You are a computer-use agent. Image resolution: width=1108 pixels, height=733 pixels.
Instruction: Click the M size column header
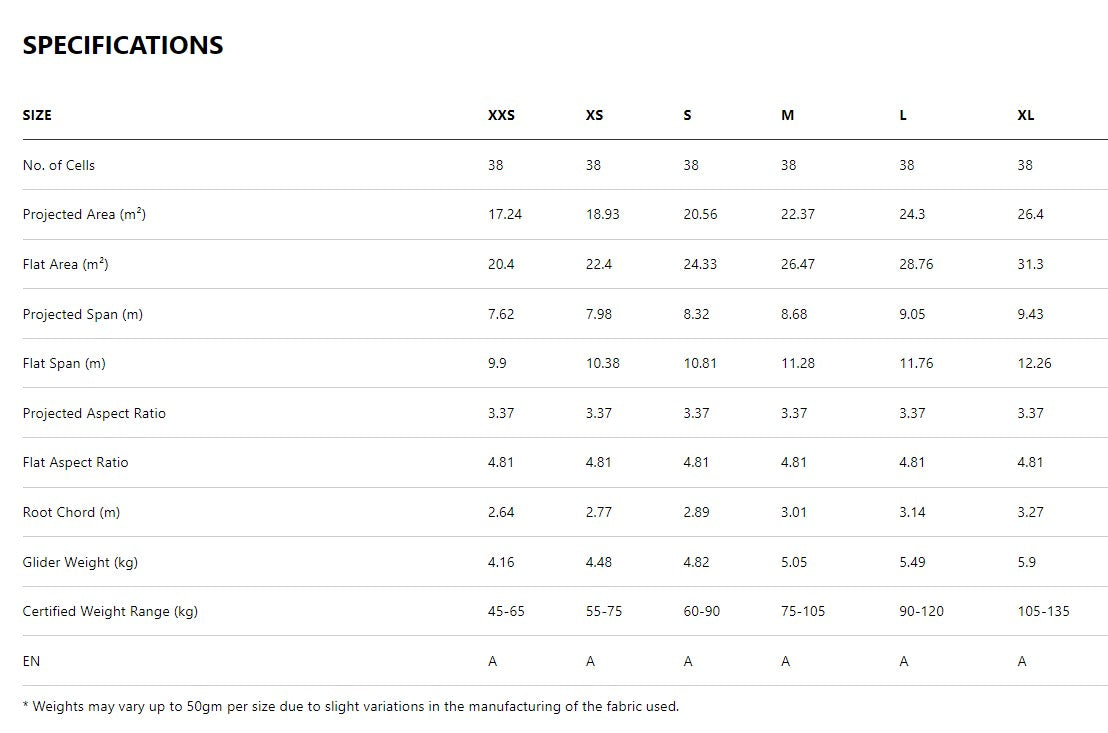(788, 115)
